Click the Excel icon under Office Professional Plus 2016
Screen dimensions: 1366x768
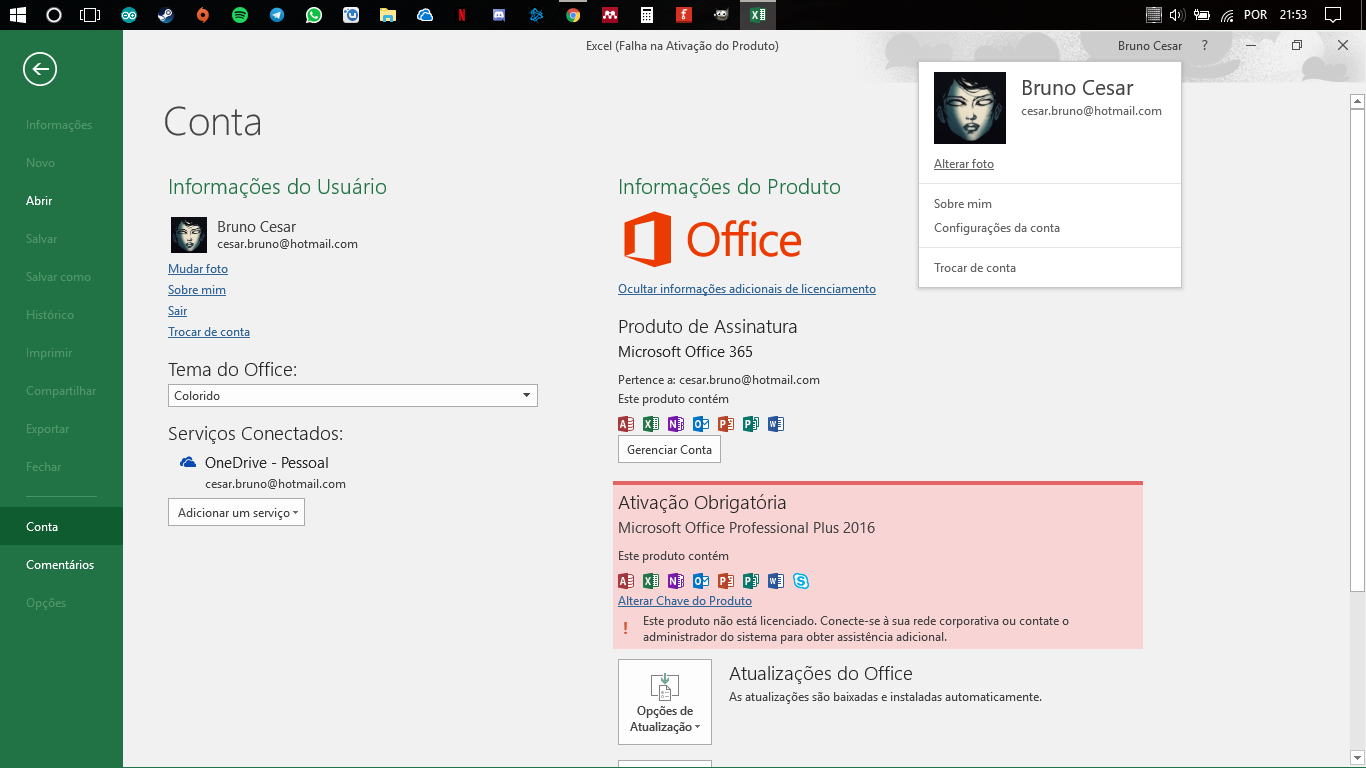click(x=651, y=581)
